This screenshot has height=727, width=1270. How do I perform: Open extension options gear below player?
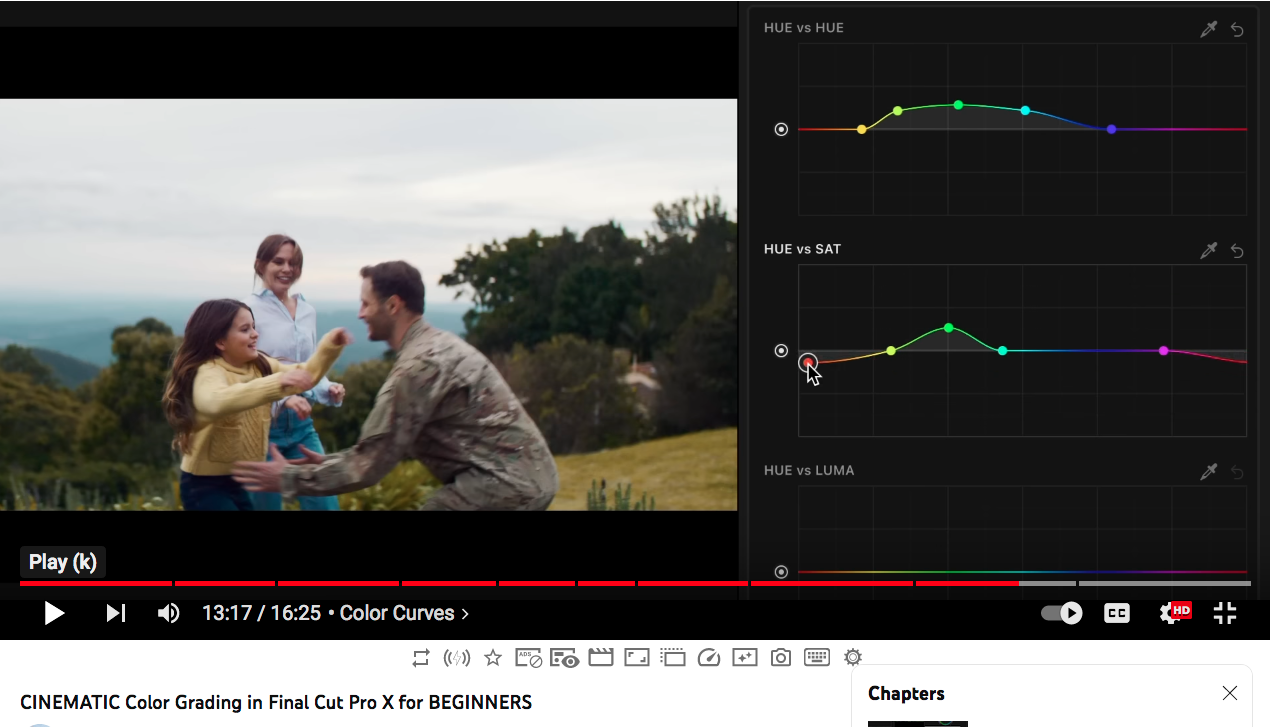pyautogui.click(x=853, y=657)
